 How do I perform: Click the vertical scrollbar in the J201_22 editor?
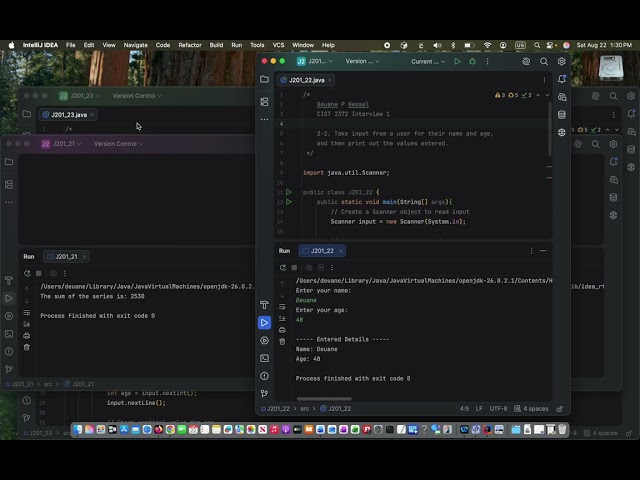pos(550,129)
